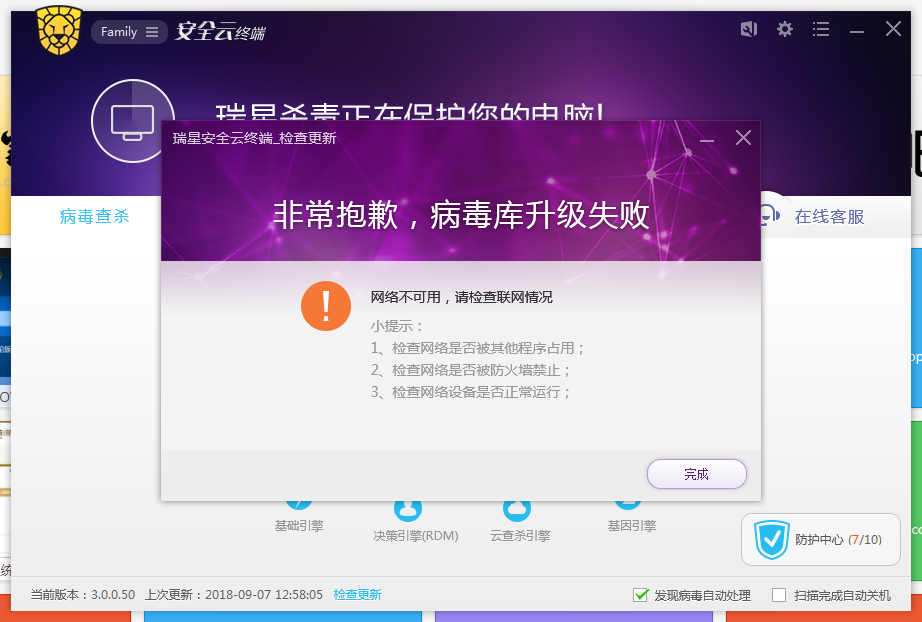Minimize the 检查更新 dialog

coord(707,141)
